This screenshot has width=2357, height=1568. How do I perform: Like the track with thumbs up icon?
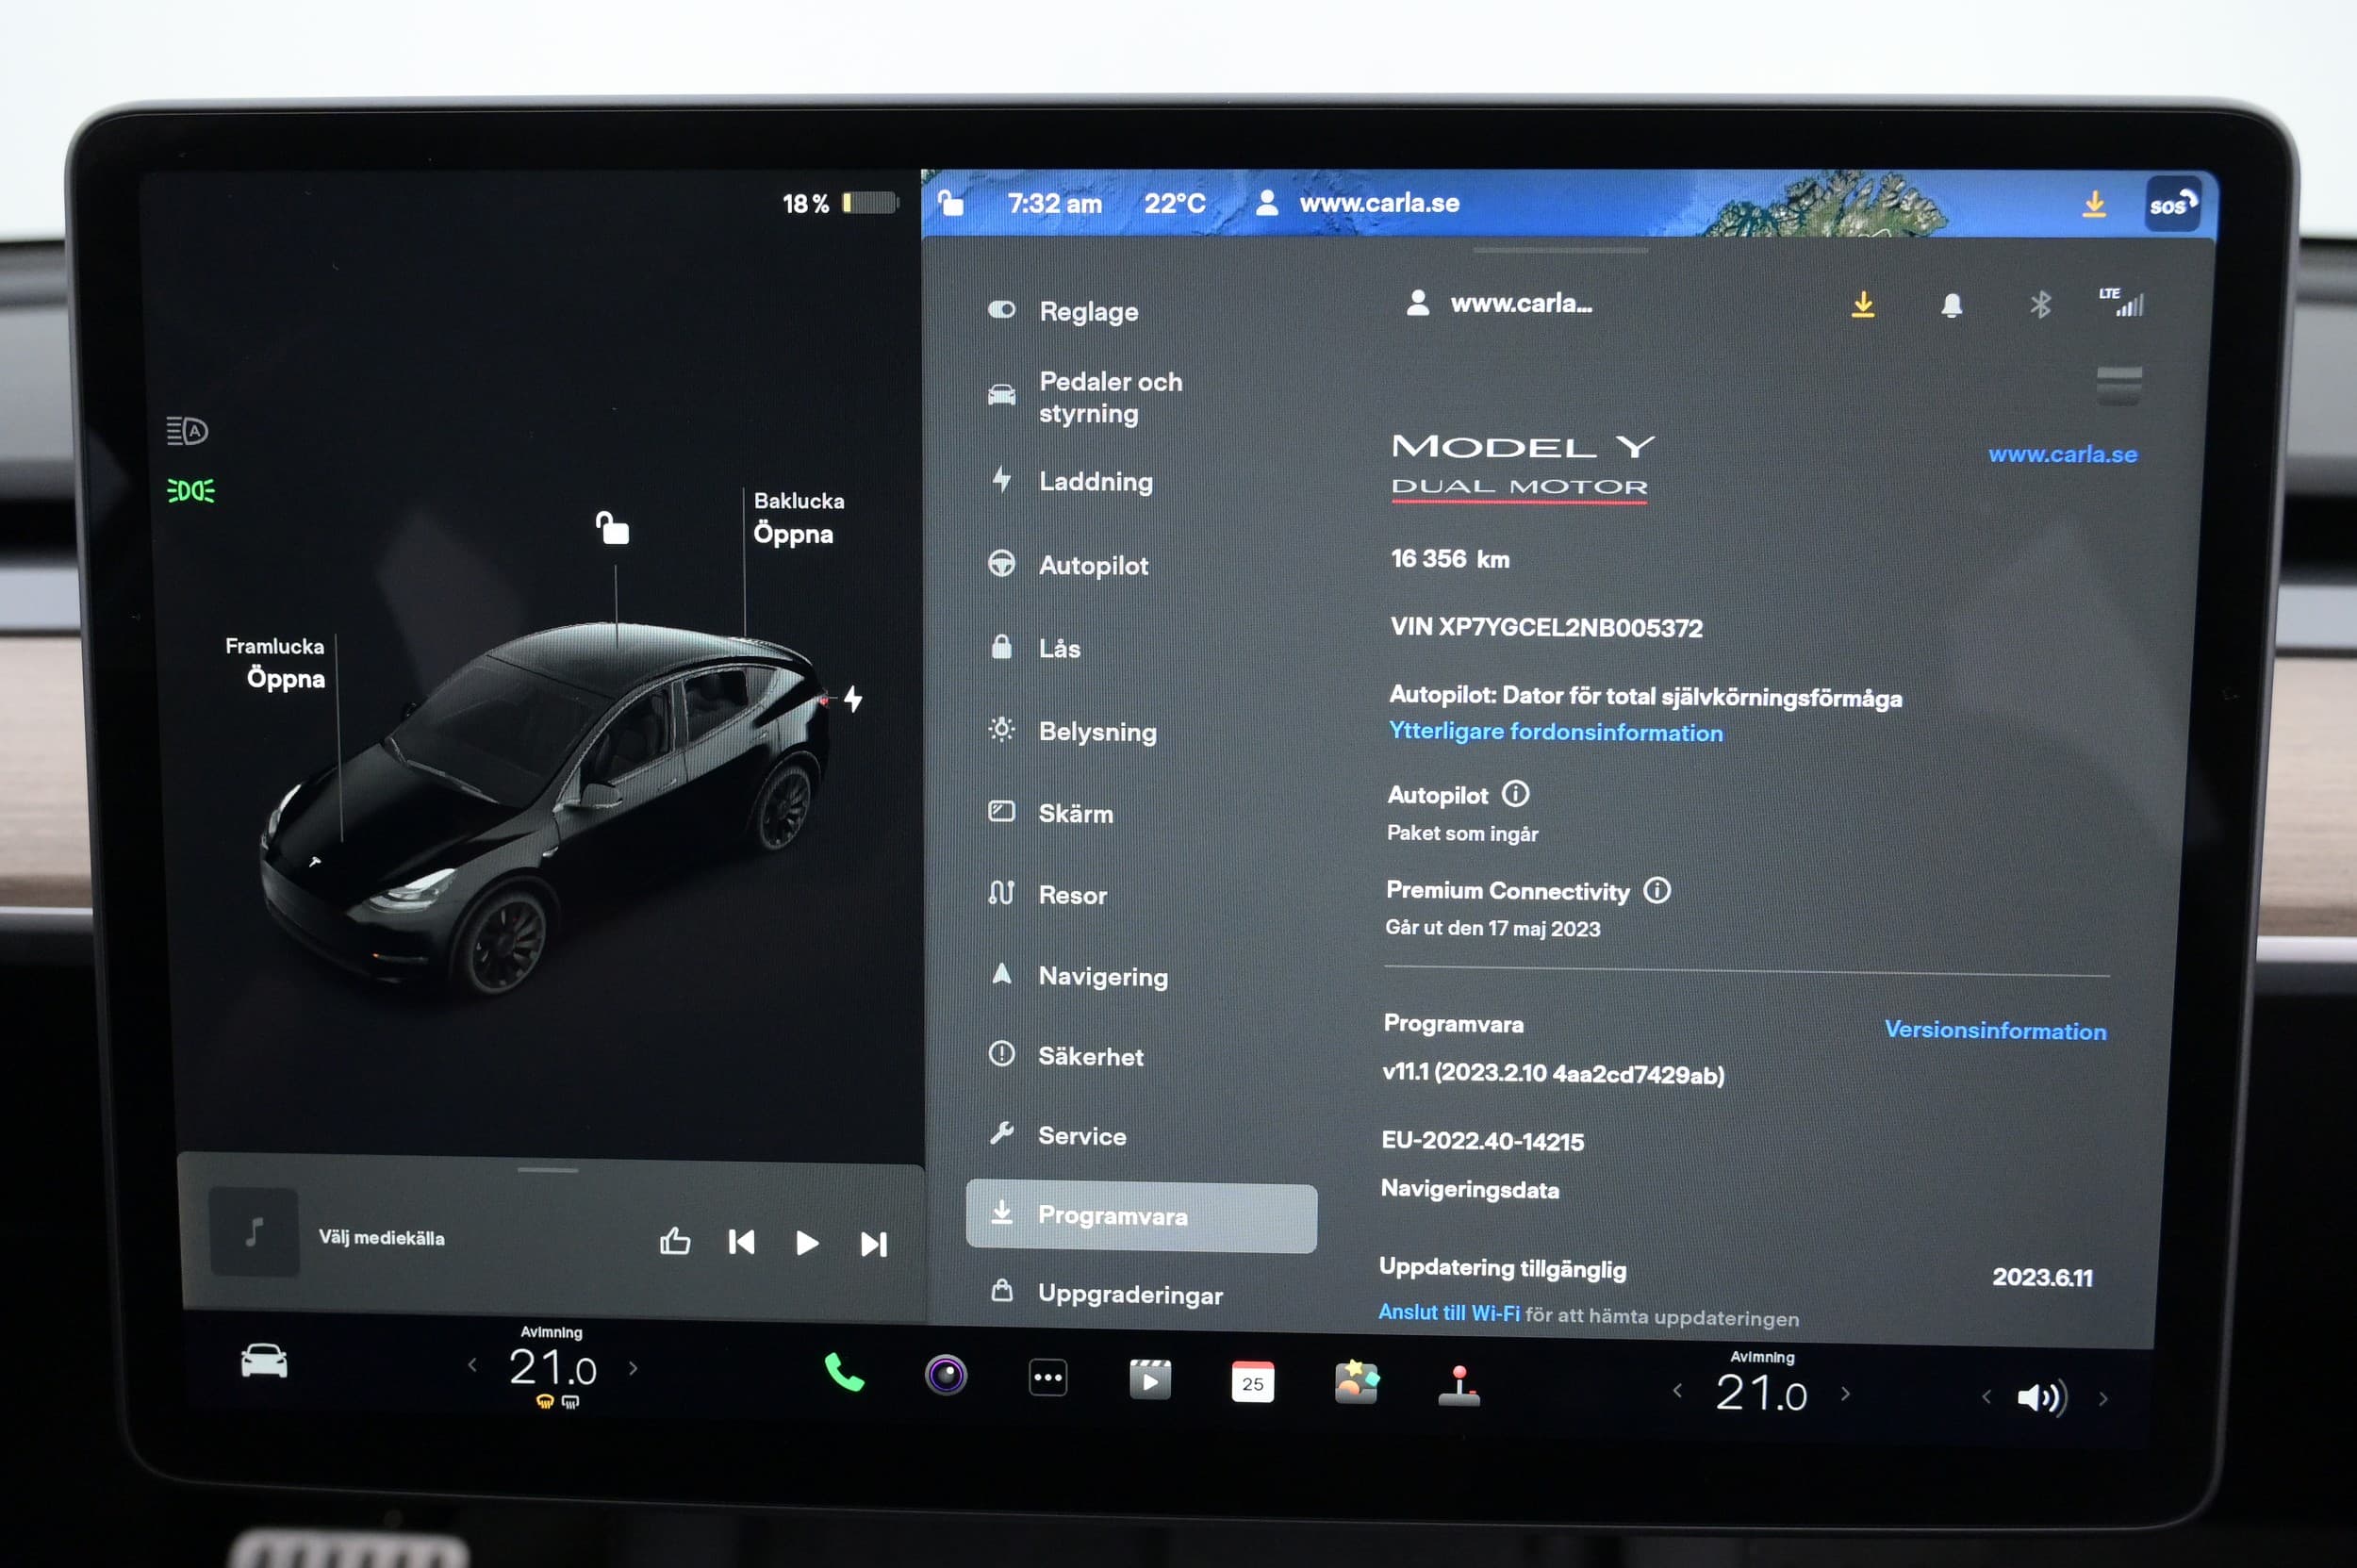coord(675,1241)
